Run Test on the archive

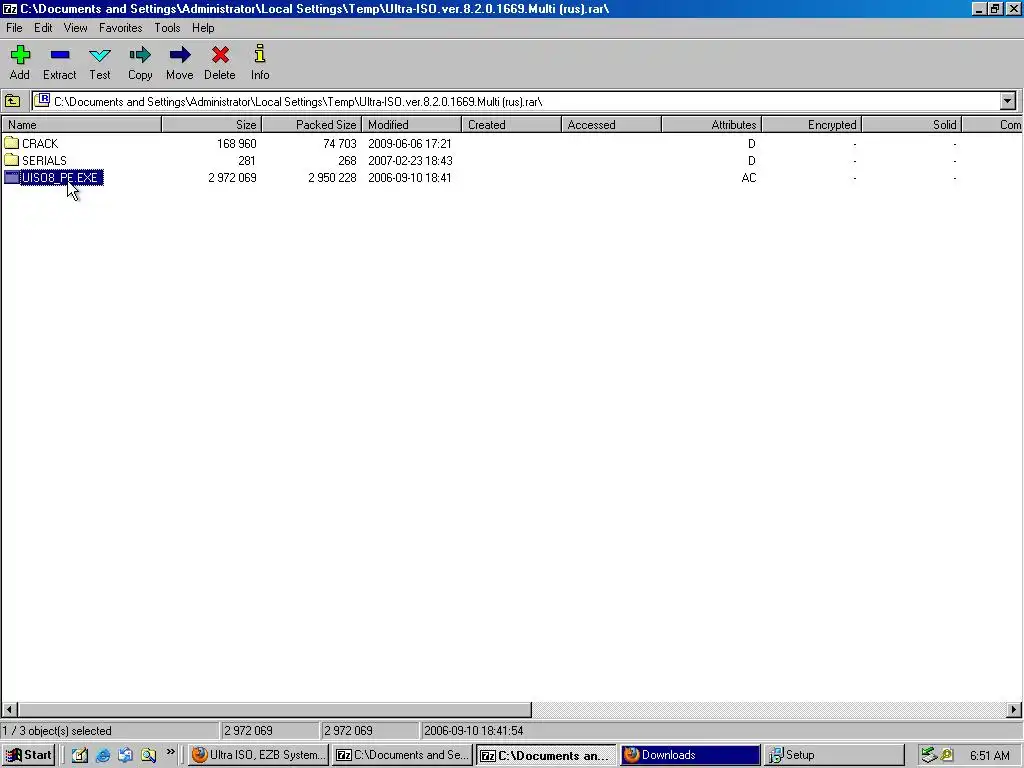pyautogui.click(x=100, y=55)
